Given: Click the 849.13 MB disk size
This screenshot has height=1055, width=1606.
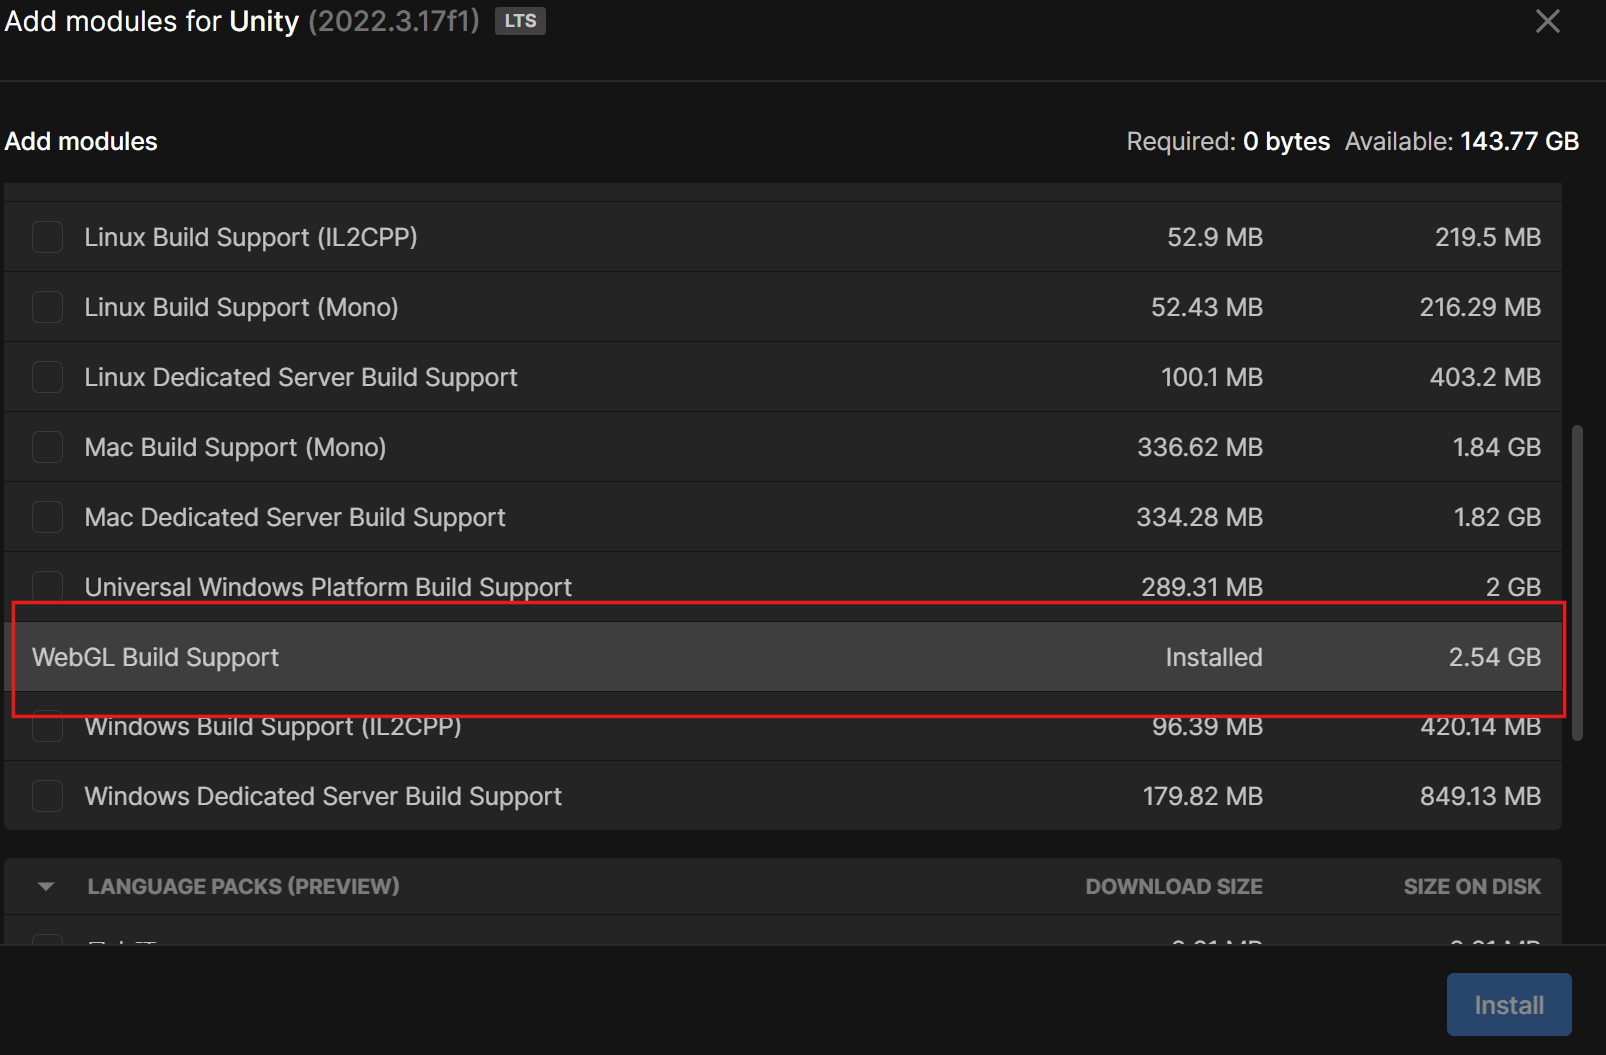Looking at the screenshot, I should (x=1480, y=796).
